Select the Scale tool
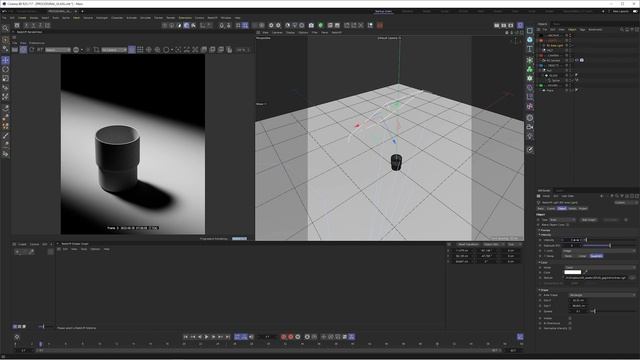 point(5,78)
